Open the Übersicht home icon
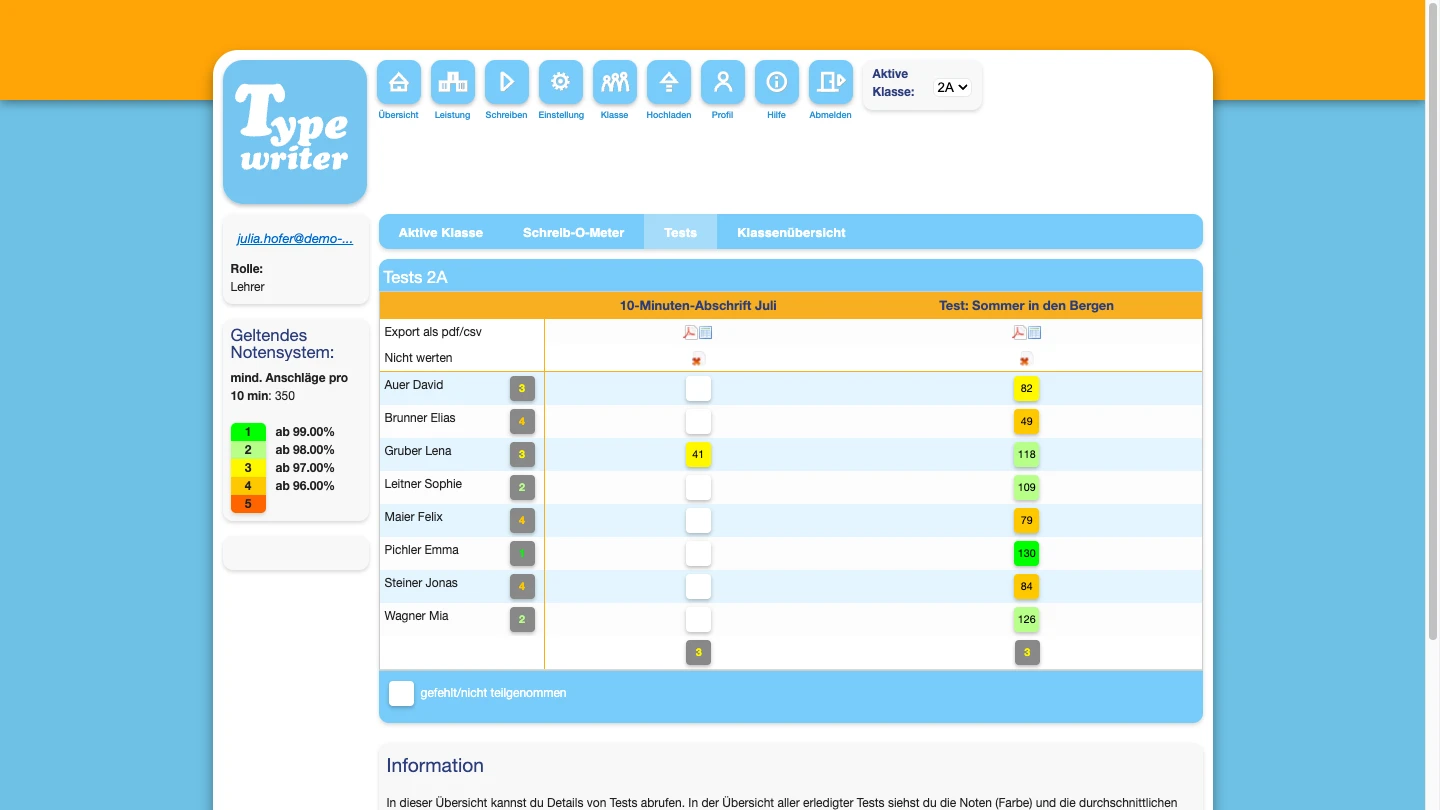Viewport: 1440px width, 810px height. (x=399, y=82)
